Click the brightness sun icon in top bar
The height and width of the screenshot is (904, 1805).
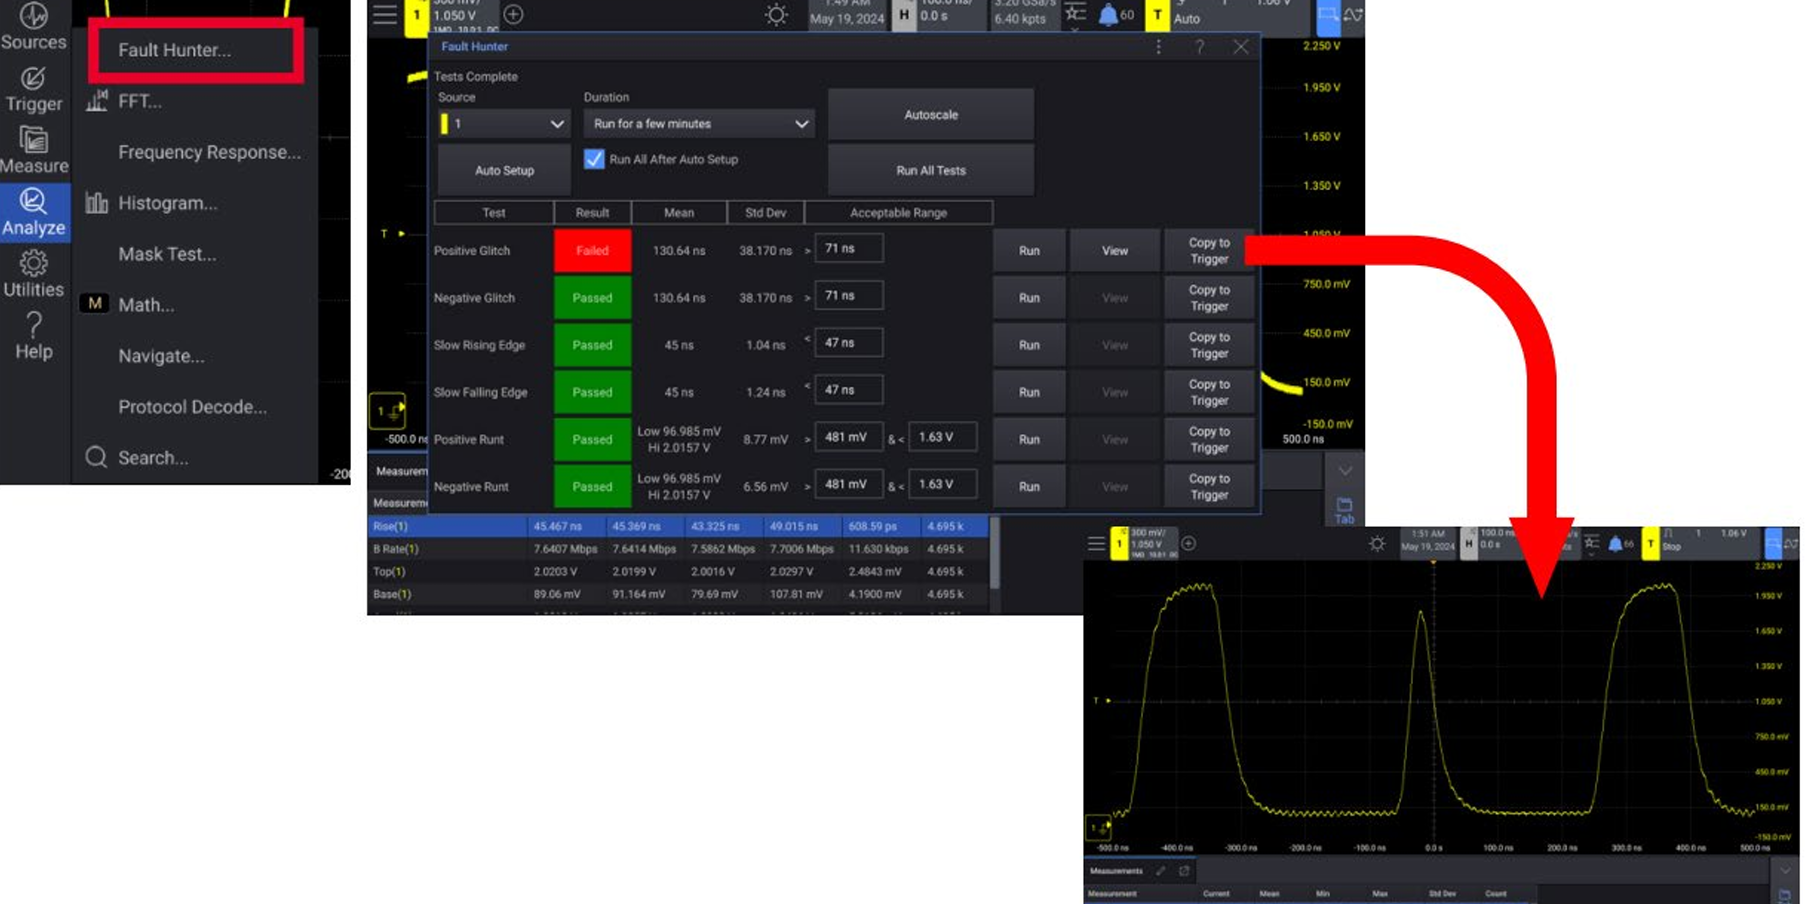(x=776, y=15)
